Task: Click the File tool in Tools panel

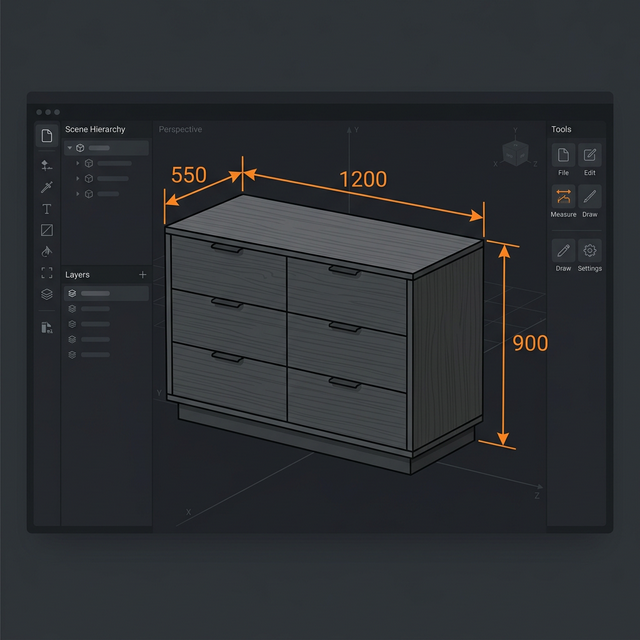Action: 563,155
